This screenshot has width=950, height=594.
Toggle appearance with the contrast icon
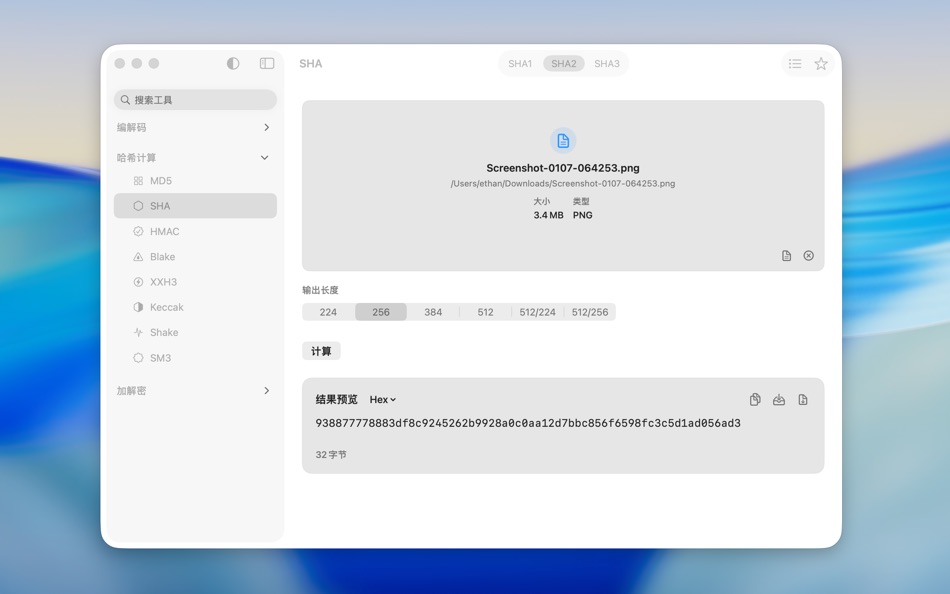tap(232, 63)
